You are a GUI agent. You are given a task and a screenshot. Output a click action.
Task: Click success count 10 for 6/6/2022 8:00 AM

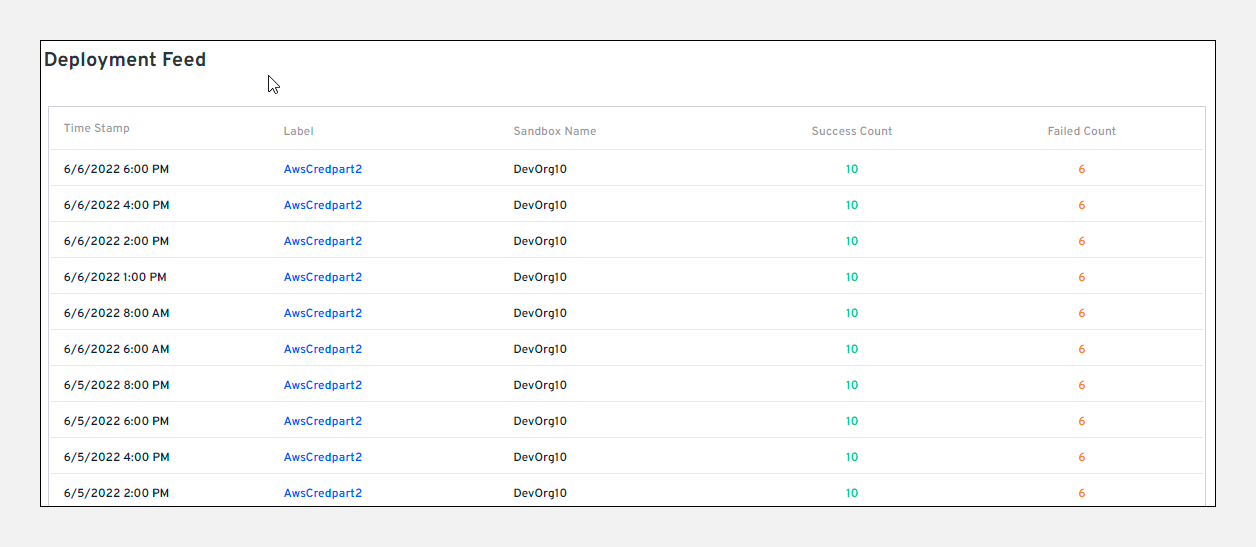coord(852,313)
